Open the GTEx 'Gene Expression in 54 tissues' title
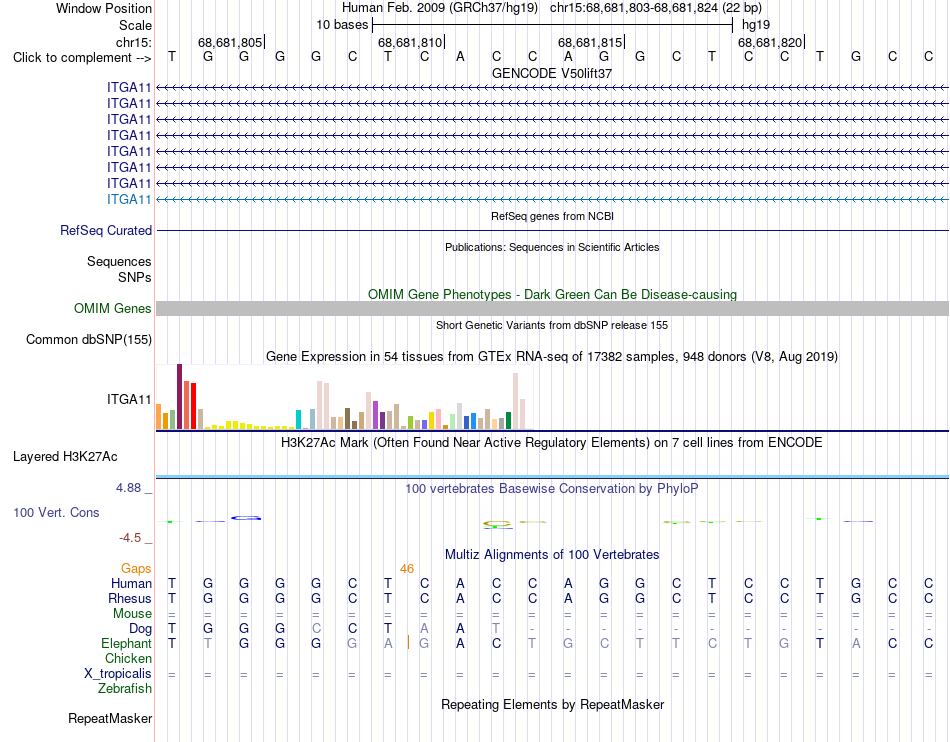Image resolution: width=950 pixels, height=742 pixels. coord(552,356)
